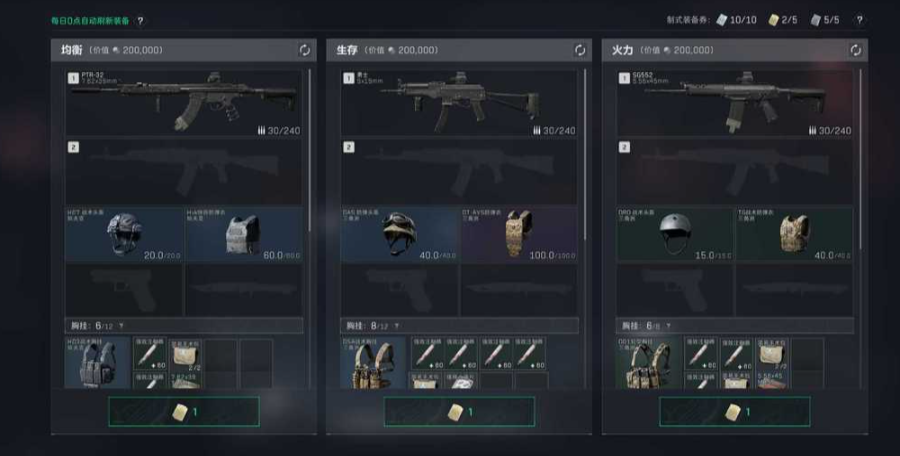Refresh the 生存 loadout panel
The height and width of the screenshot is (456, 900).
click(580, 50)
